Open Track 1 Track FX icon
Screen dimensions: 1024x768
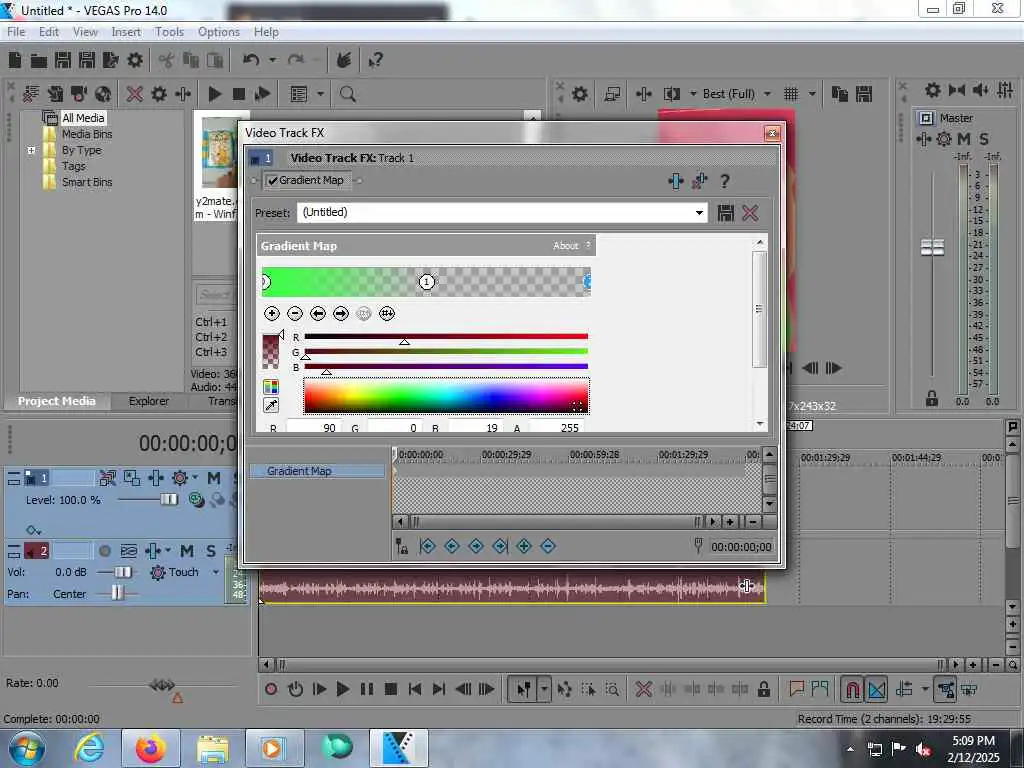[156, 478]
